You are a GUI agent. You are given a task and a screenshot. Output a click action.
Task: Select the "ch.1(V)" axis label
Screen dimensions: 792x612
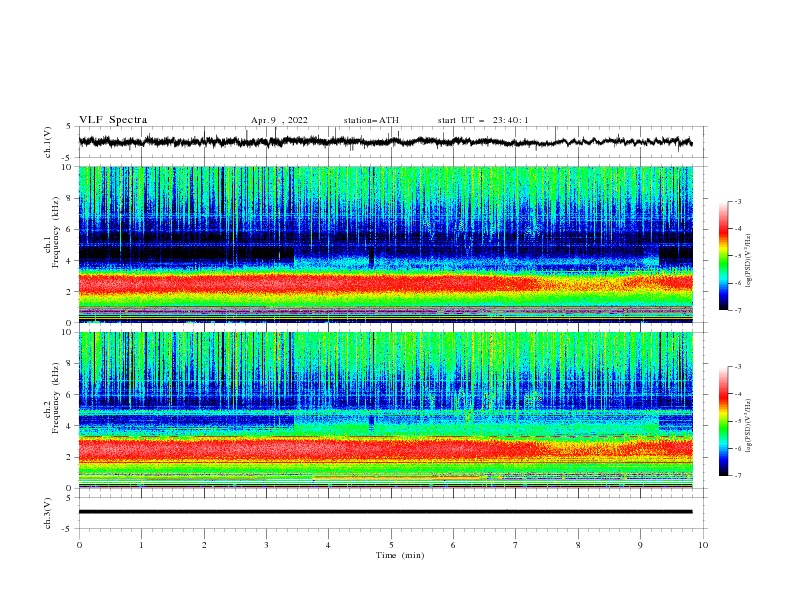[48, 142]
